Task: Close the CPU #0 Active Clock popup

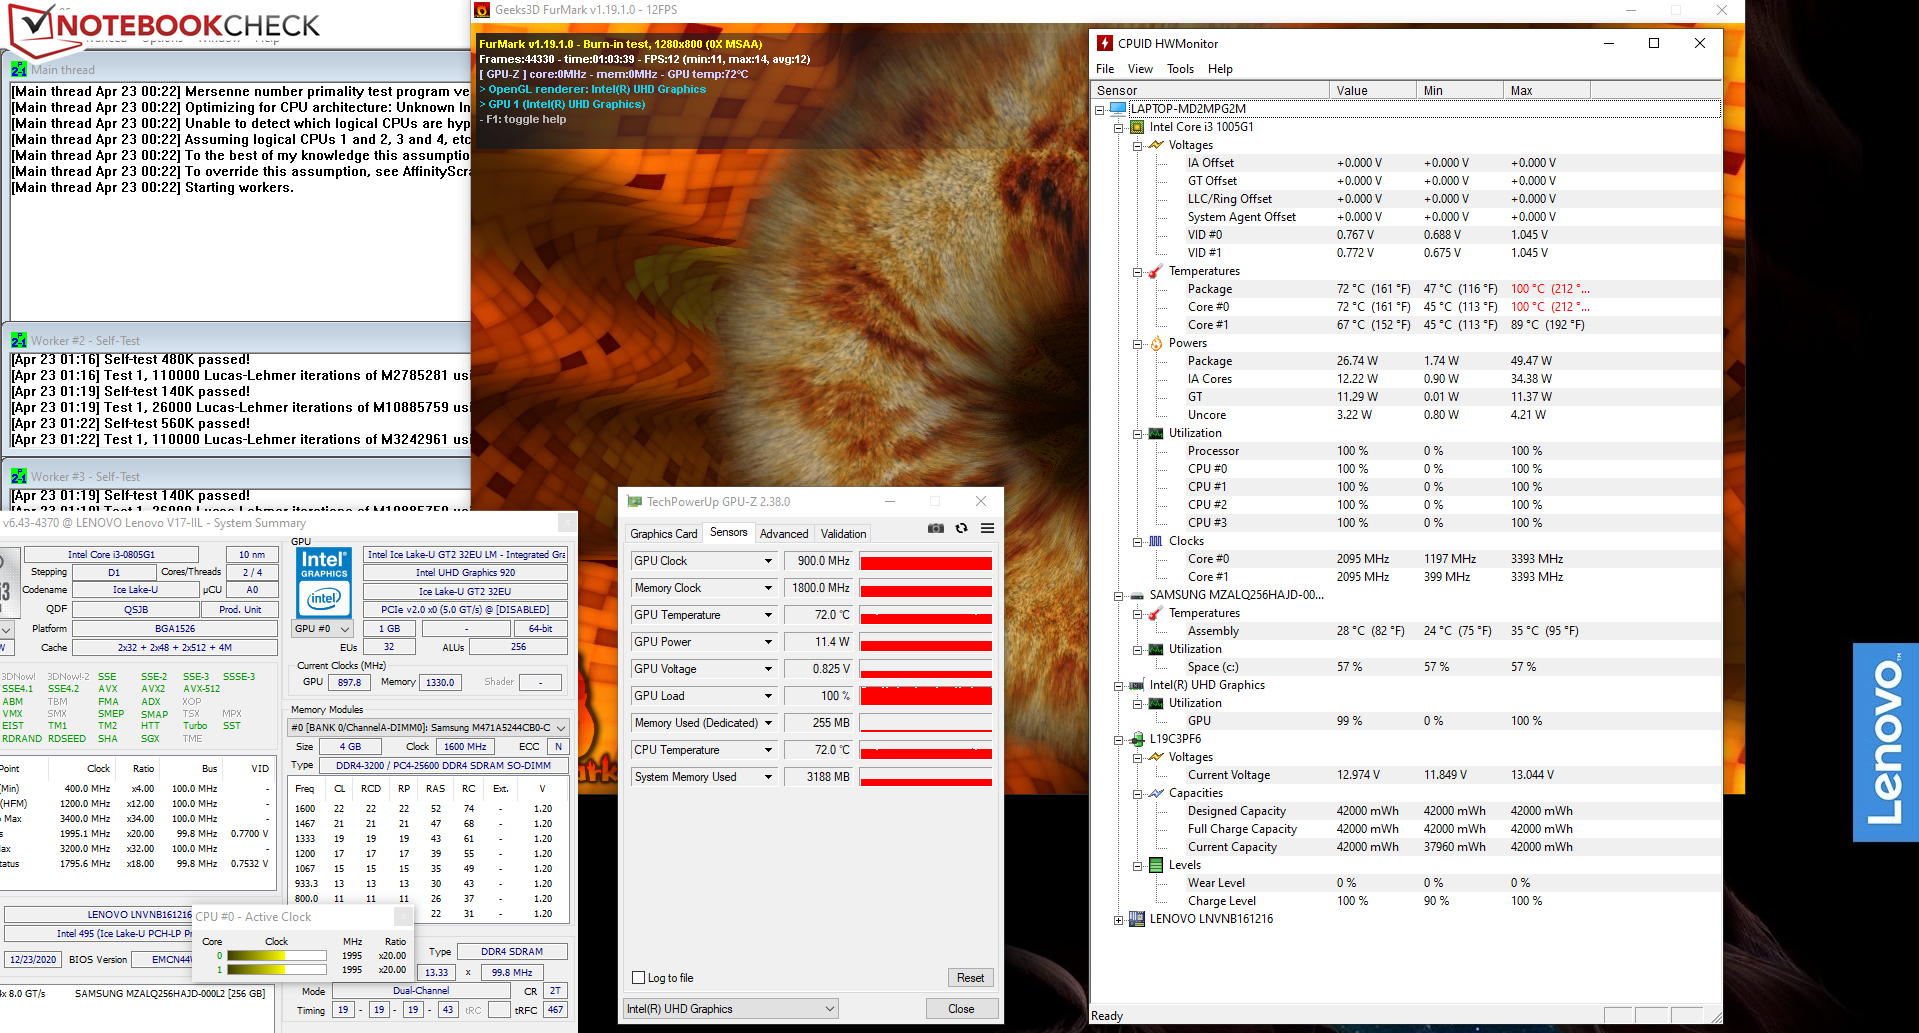Action: pyautogui.click(x=402, y=917)
